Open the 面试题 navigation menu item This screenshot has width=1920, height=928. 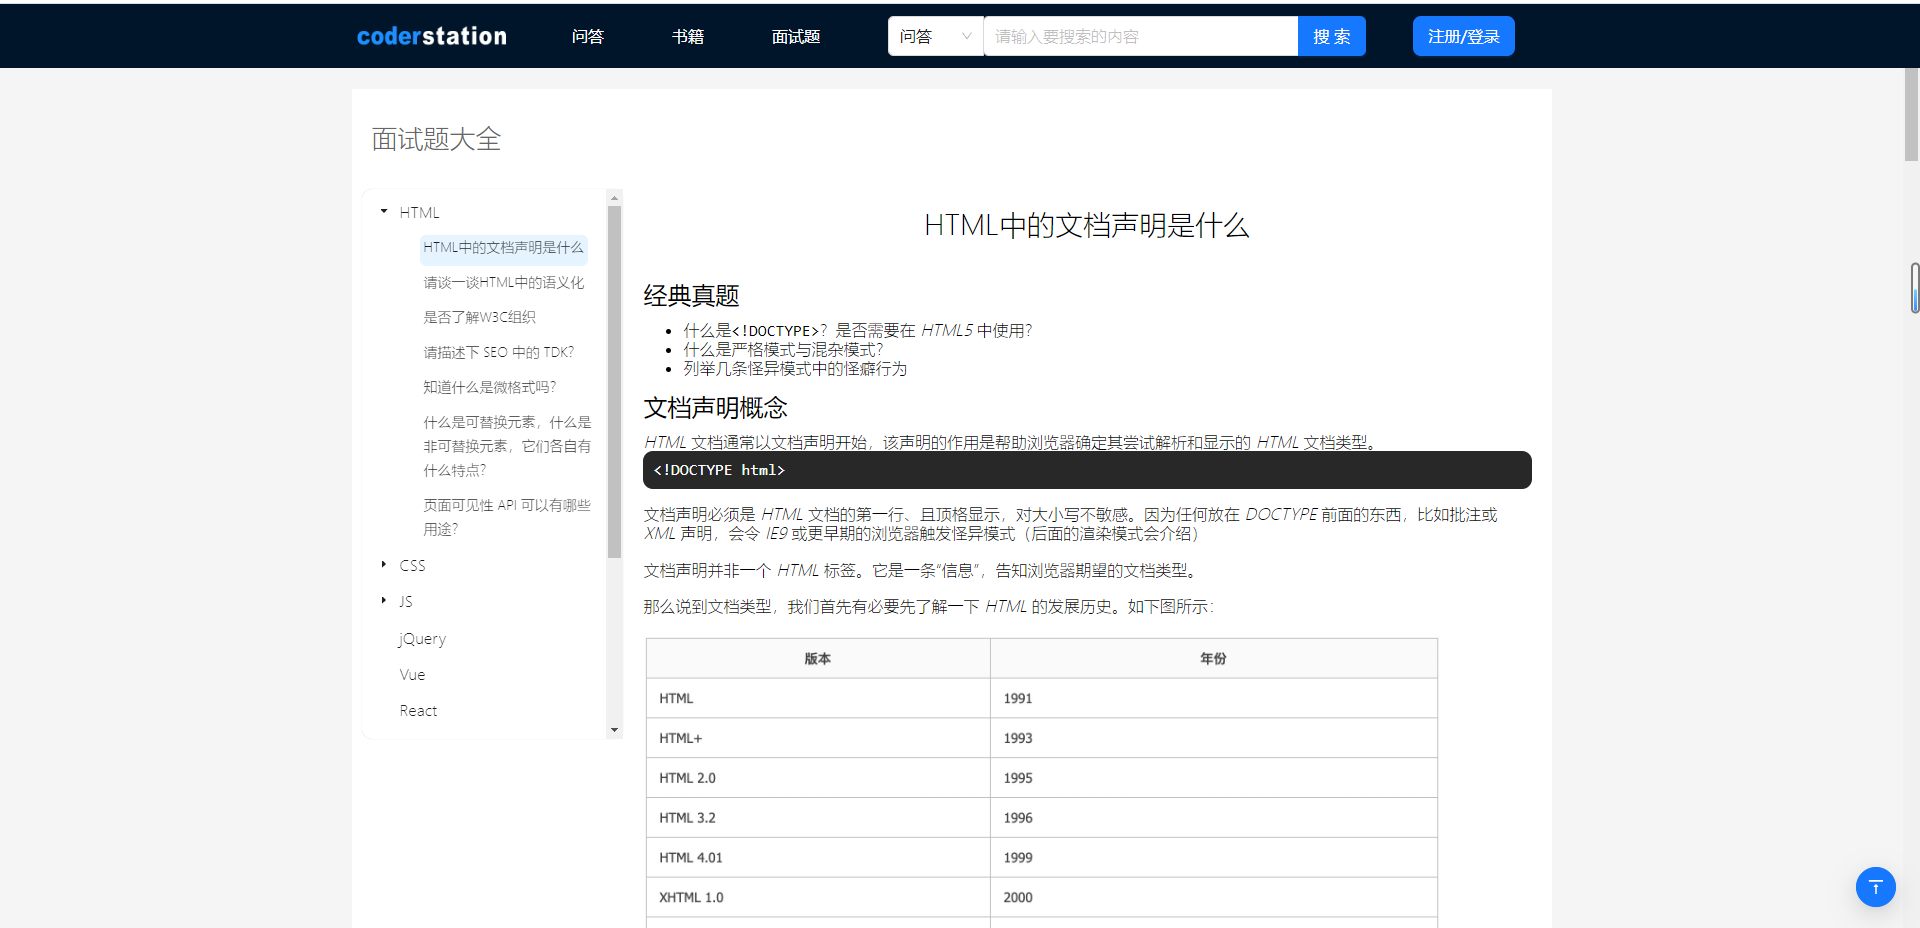click(x=796, y=37)
